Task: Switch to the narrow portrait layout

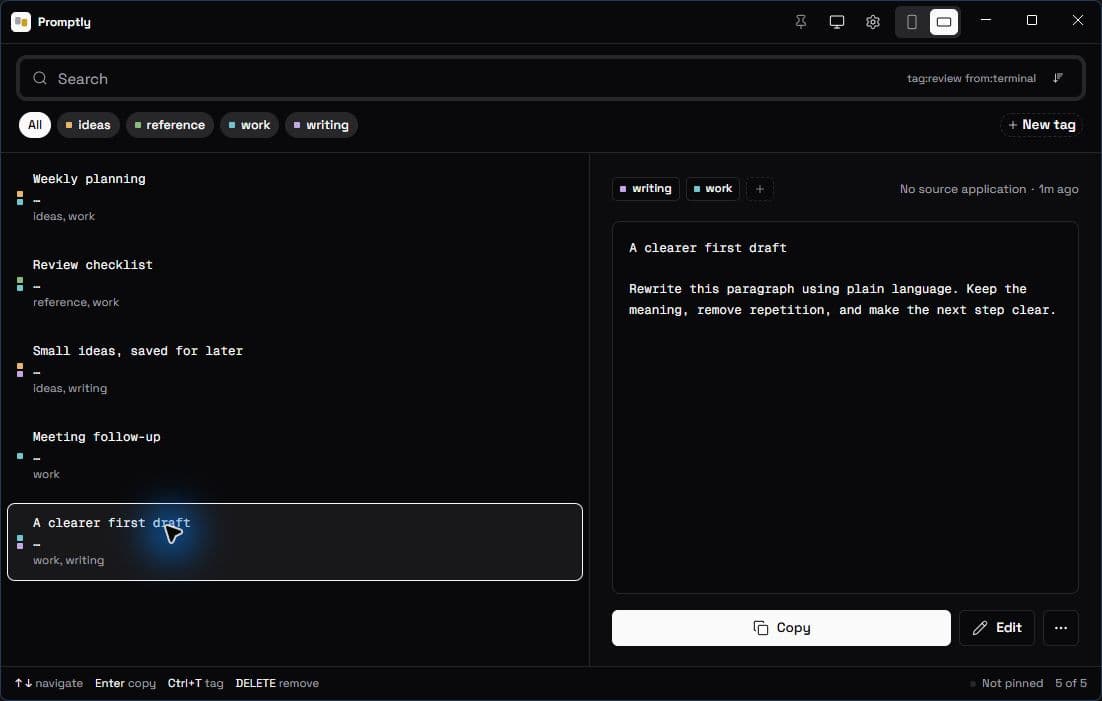Action: pos(912,22)
